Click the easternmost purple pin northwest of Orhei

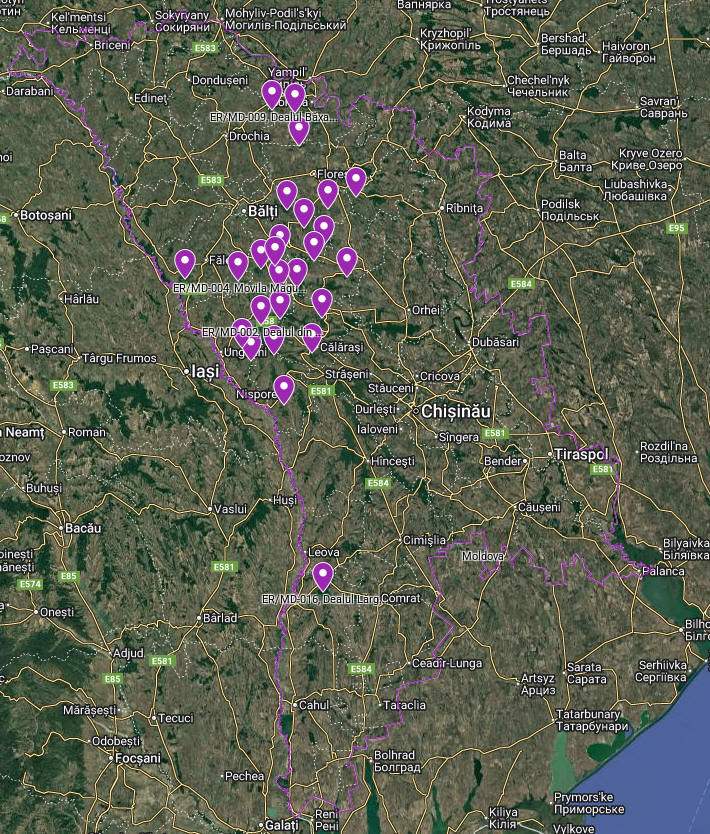click(346, 261)
